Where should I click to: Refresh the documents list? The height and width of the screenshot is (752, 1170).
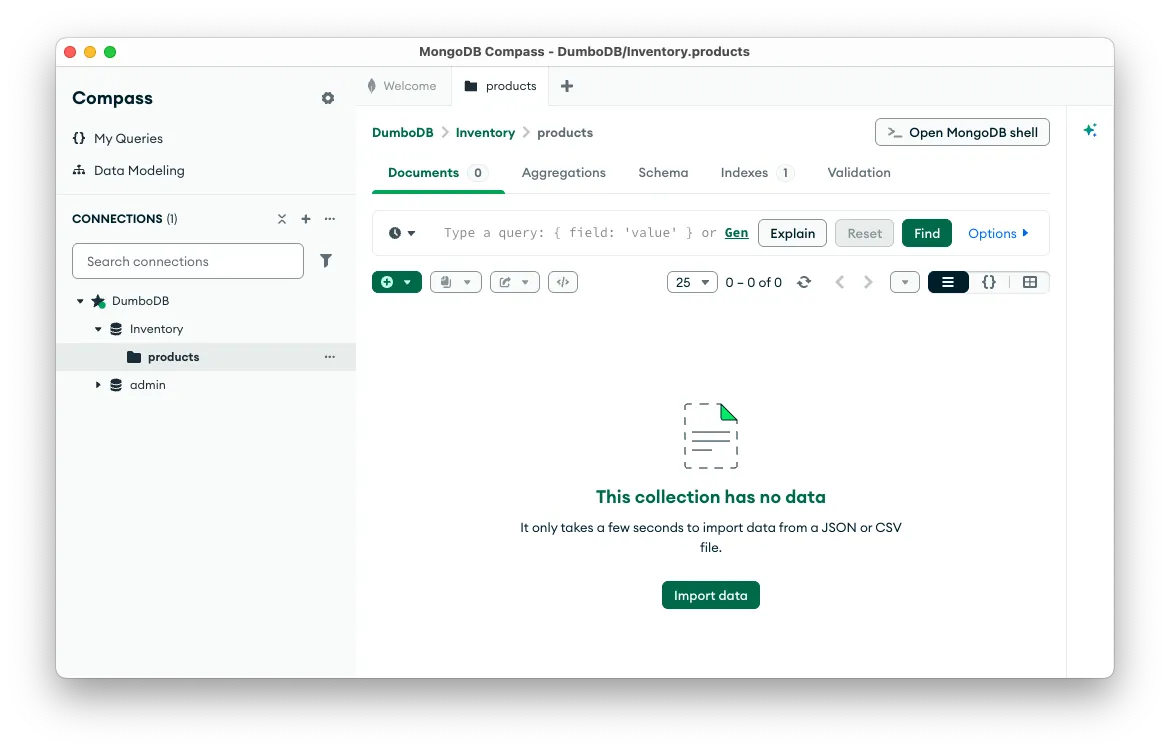click(804, 282)
